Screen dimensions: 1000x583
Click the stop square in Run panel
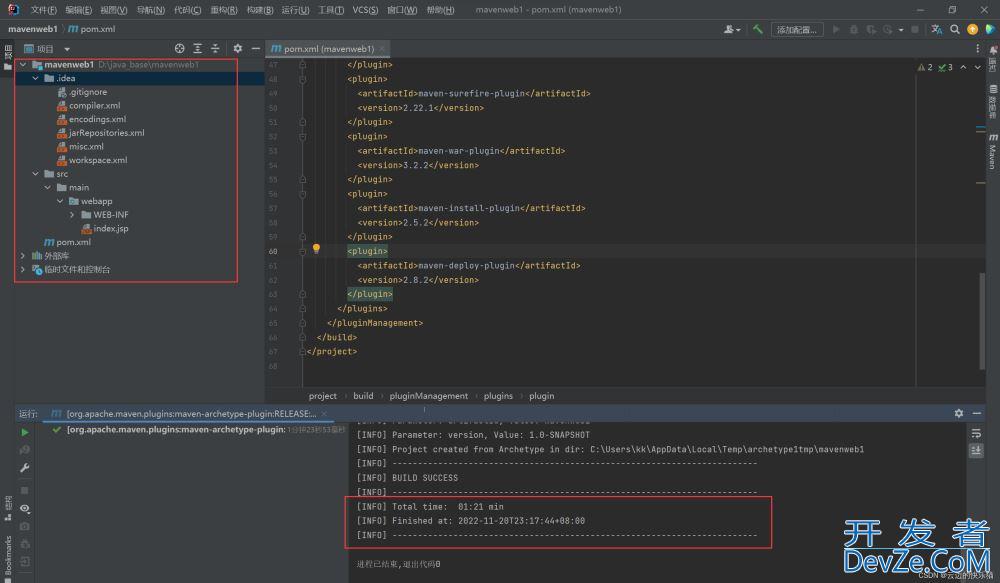coord(24,490)
